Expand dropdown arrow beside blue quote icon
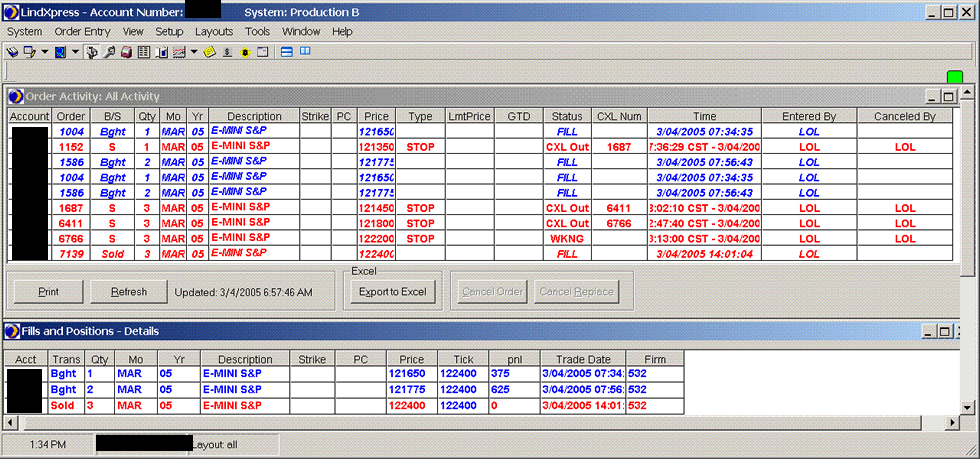980x459 pixels. click(x=75, y=53)
